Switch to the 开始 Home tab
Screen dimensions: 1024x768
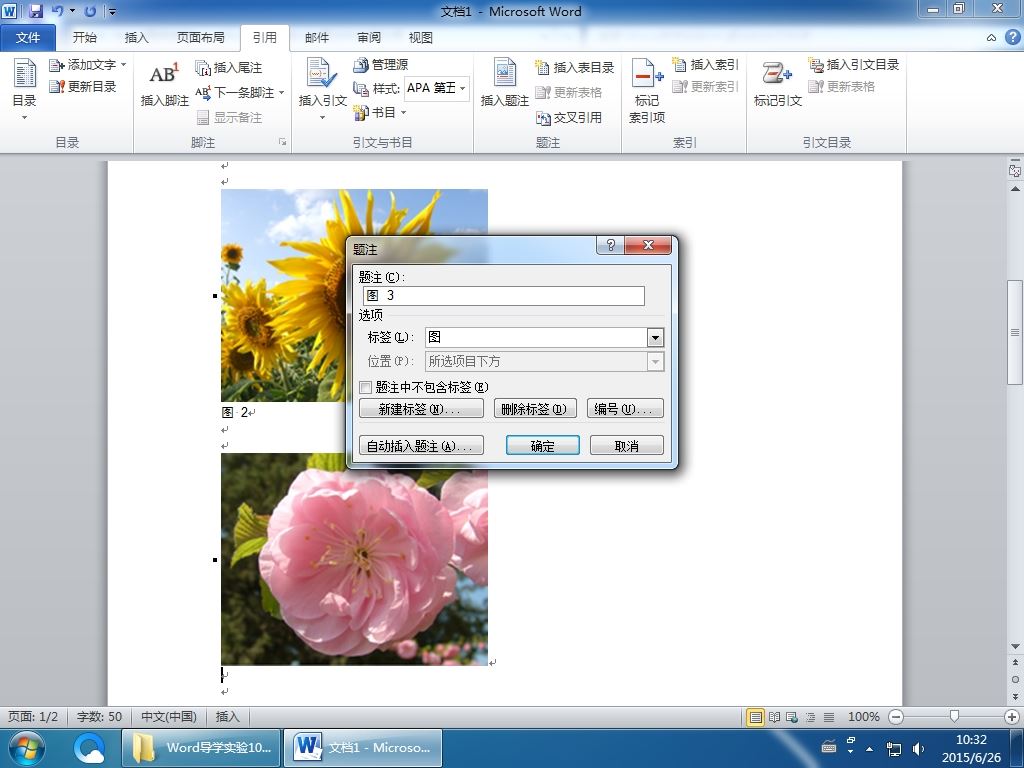[x=84, y=37]
